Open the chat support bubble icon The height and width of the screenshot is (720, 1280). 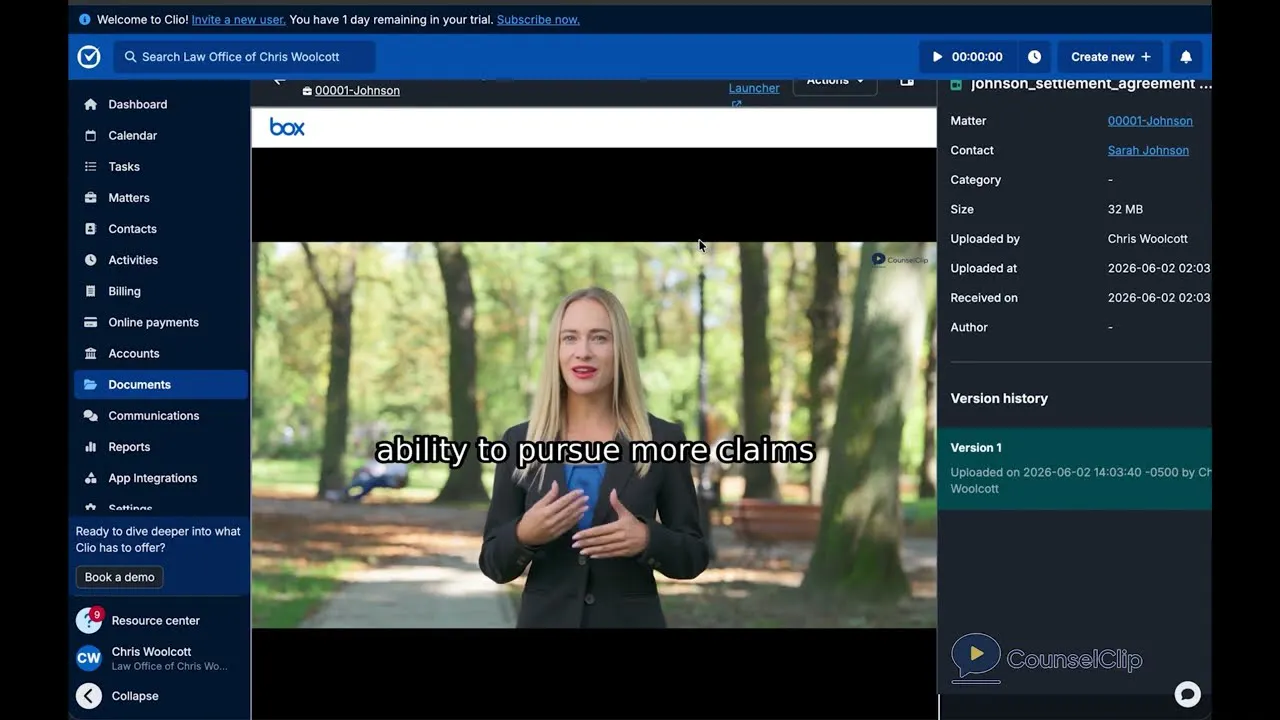pyautogui.click(x=1187, y=694)
